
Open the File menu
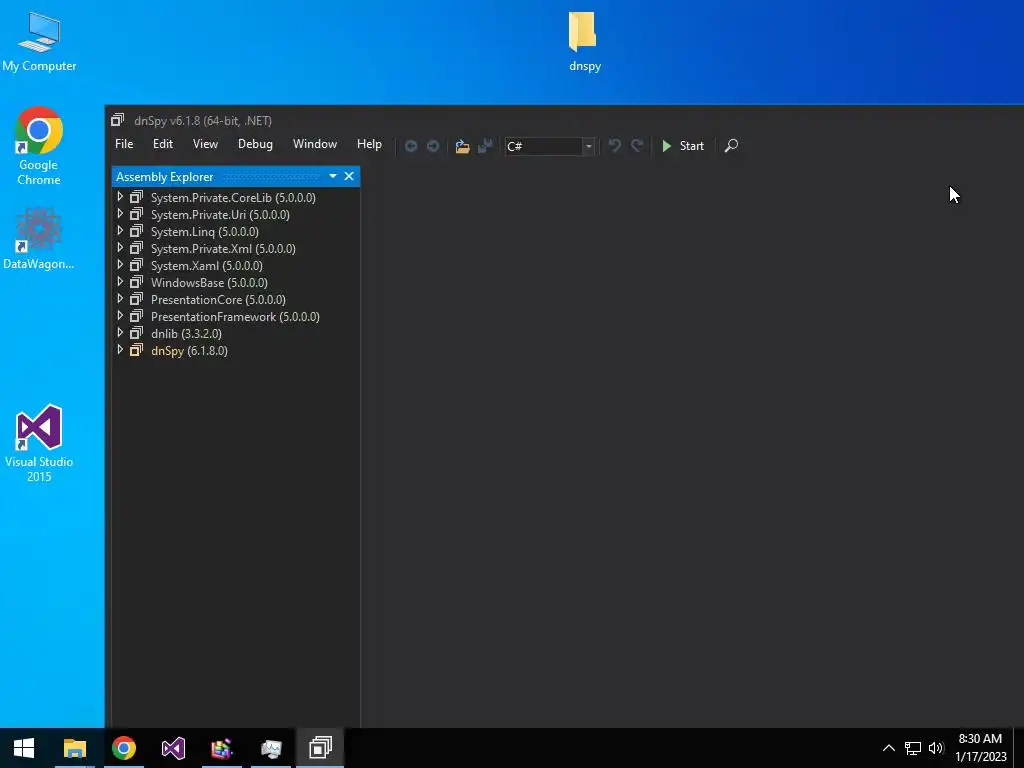click(124, 144)
